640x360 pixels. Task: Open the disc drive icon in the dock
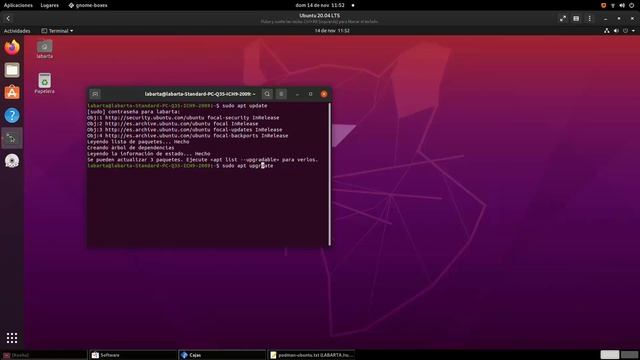pyautogui.click(x=12, y=161)
